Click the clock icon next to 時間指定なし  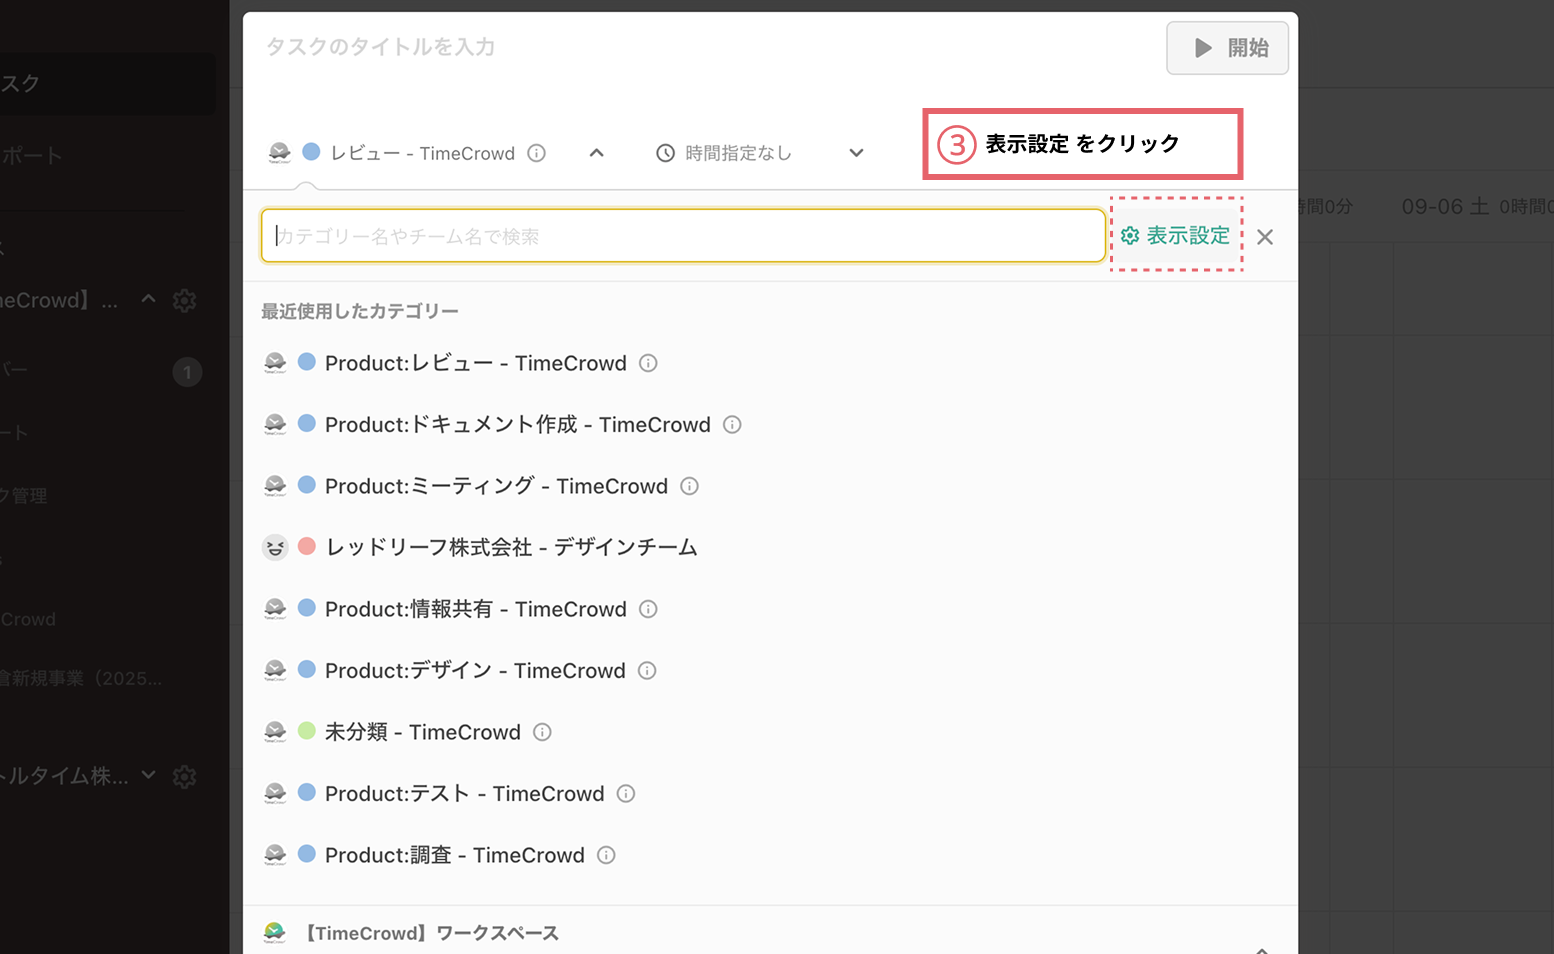tap(663, 152)
